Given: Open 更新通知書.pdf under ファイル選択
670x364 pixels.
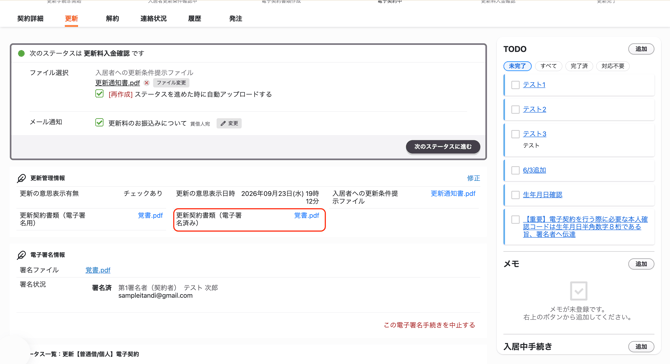Looking at the screenshot, I should (118, 83).
